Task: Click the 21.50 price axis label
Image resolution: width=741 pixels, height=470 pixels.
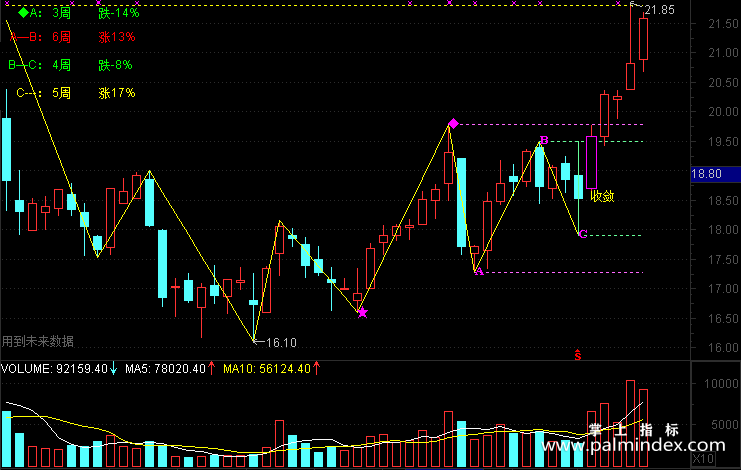Action: (723, 24)
